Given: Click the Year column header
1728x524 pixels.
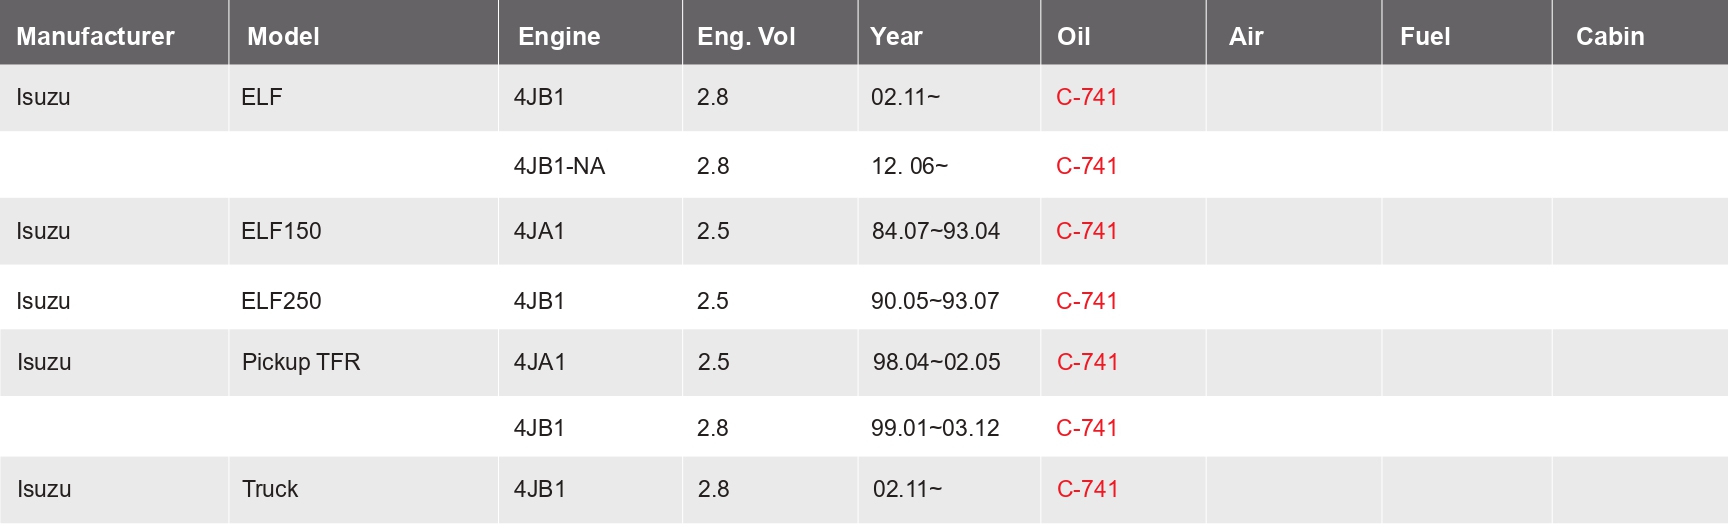Looking at the screenshot, I should pos(896,37).
